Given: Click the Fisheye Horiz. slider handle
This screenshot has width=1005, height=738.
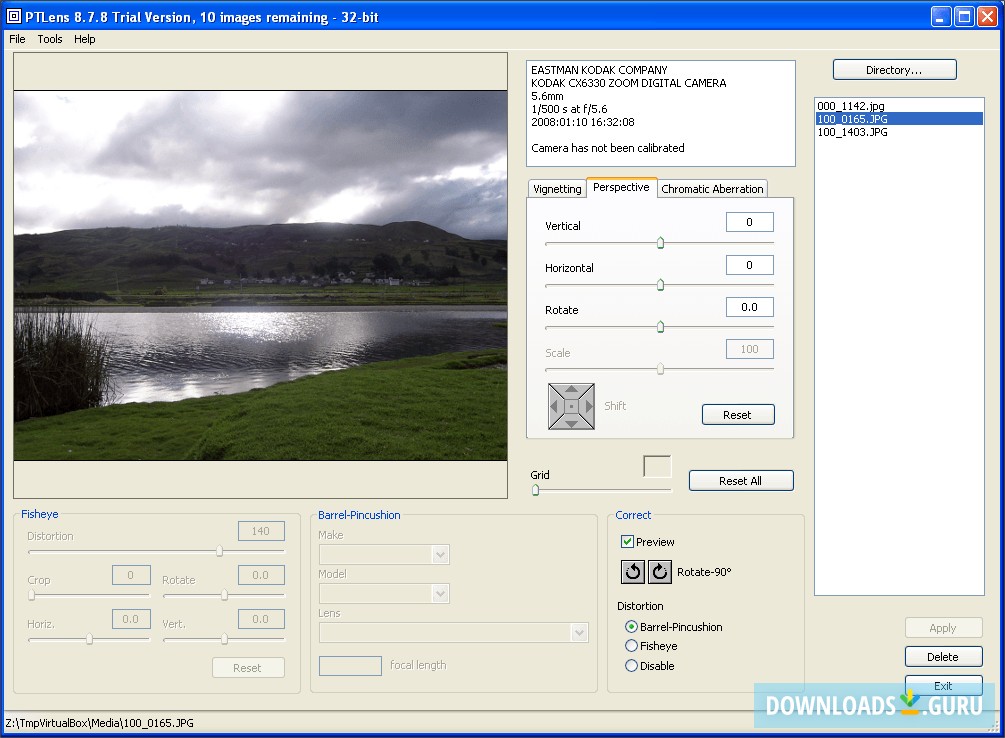Looking at the screenshot, I should (x=89, y=639).
